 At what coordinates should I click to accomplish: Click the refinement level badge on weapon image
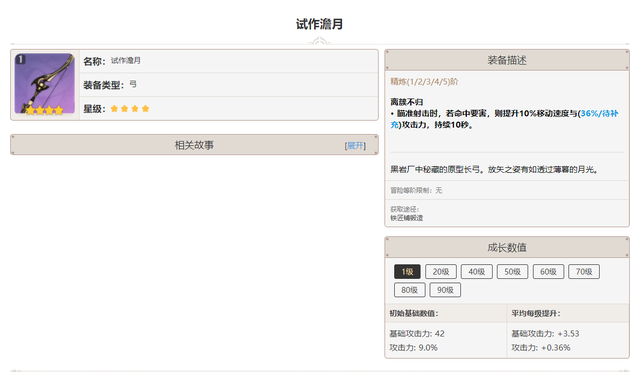20,59
